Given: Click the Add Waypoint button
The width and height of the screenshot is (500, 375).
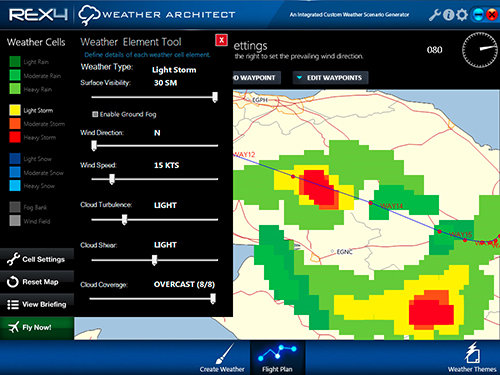Looking at the screenshot, I should coord(257,78).
